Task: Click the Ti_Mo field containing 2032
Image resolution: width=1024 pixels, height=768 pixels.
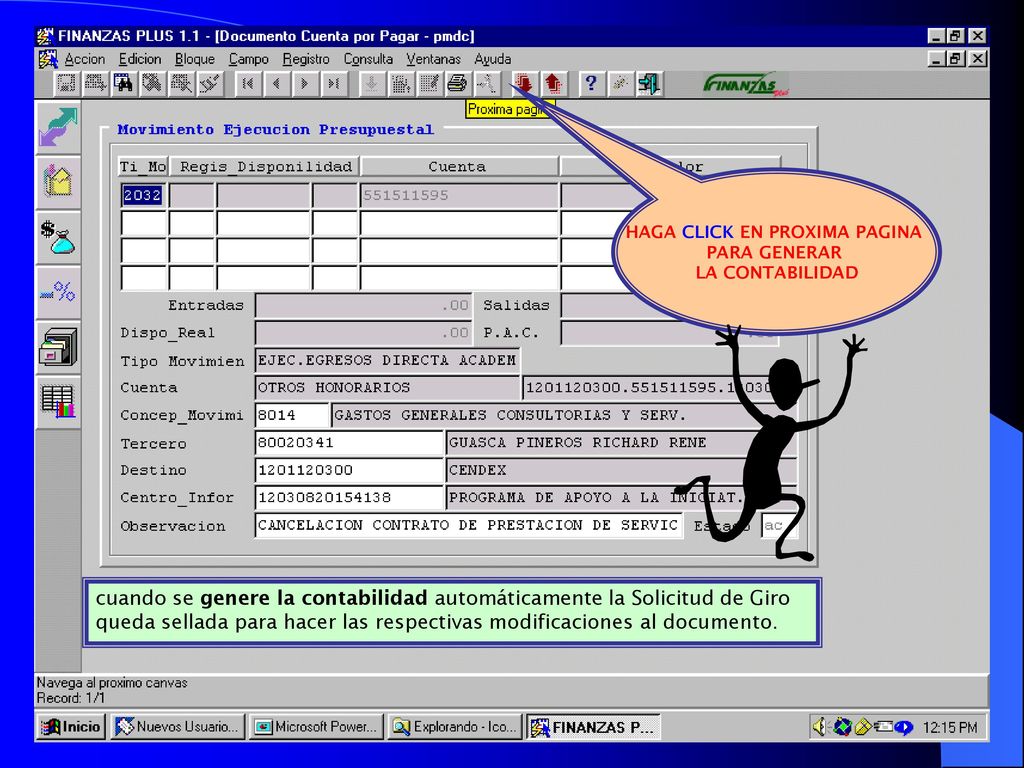Action: [143, 195]
